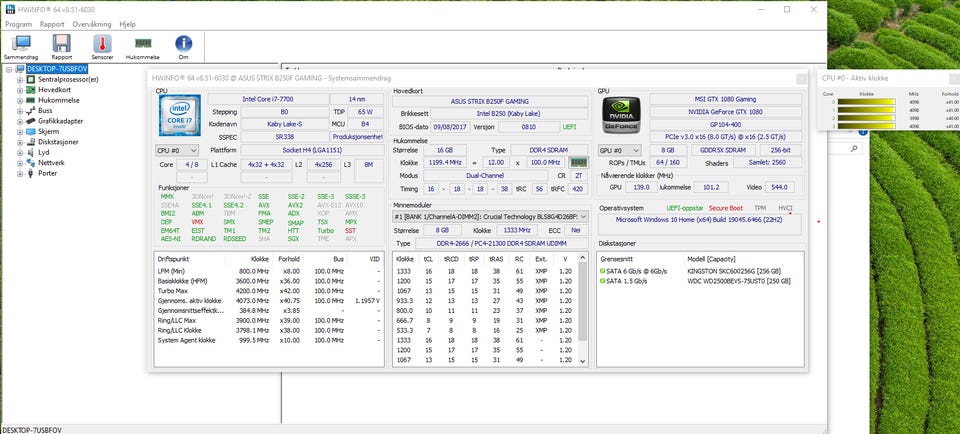Open the Overvåkning menu
Viewport: 960px width, 434px height.
[x=92, y=24]
